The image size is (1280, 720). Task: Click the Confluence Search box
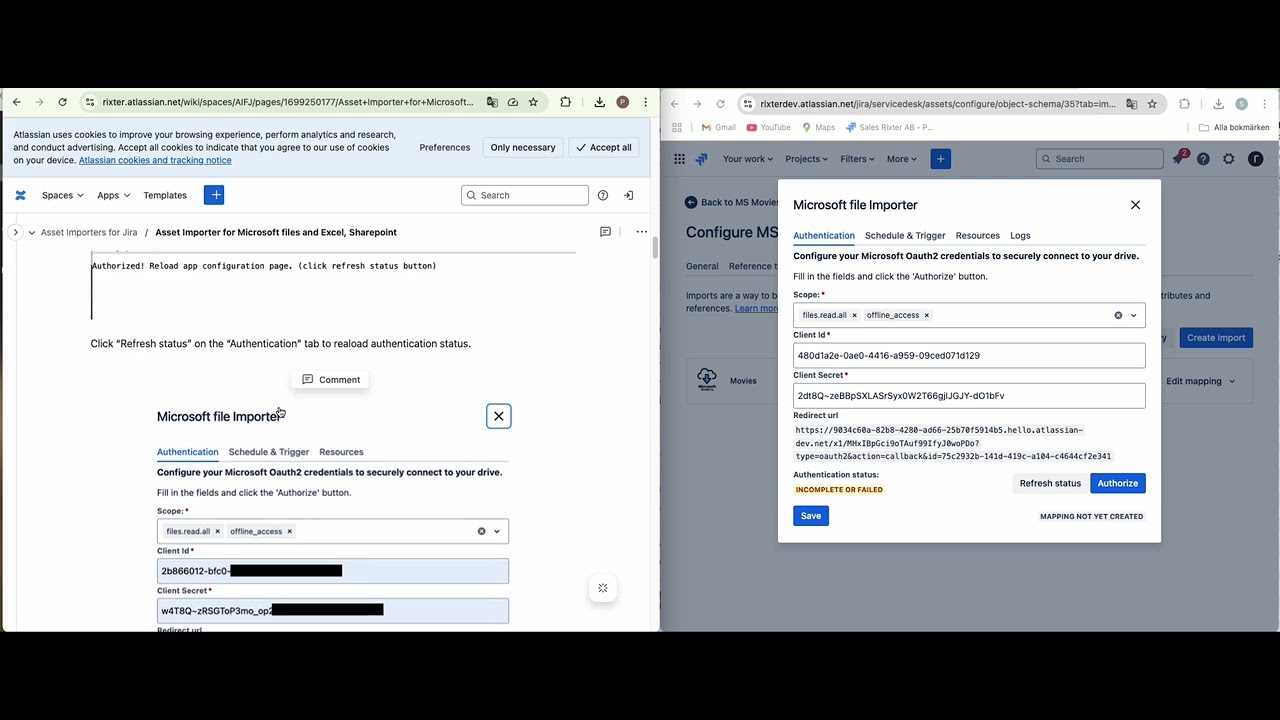(524, 195)
